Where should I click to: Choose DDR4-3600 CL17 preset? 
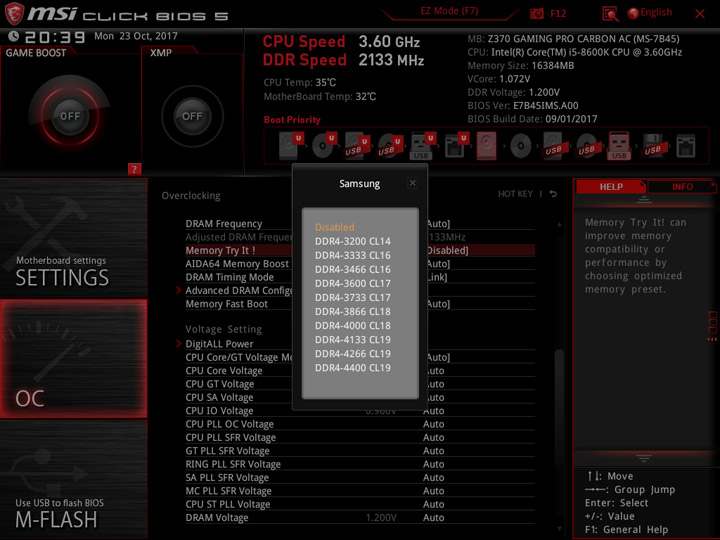click(353, 283)
